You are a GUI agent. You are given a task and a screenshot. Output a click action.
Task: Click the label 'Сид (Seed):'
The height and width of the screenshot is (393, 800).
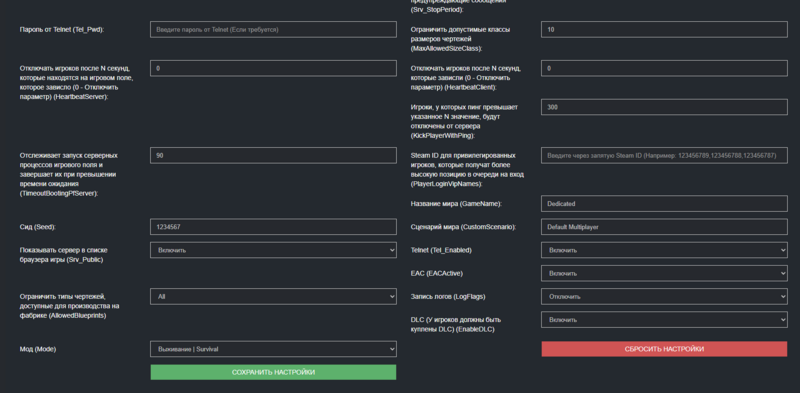(38, 227)
